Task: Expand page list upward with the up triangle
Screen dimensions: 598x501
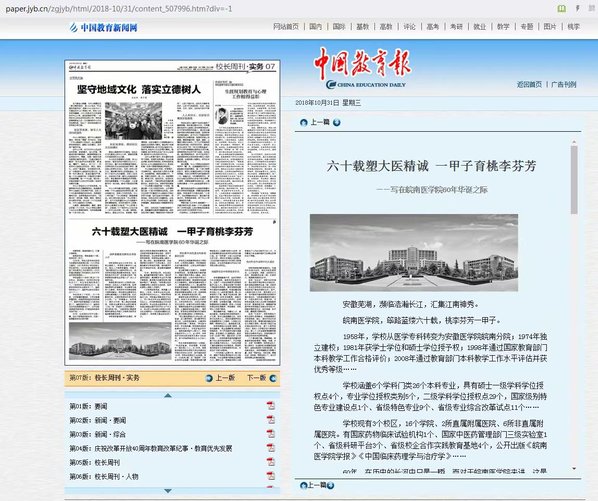Action: (x=168, y=395)
